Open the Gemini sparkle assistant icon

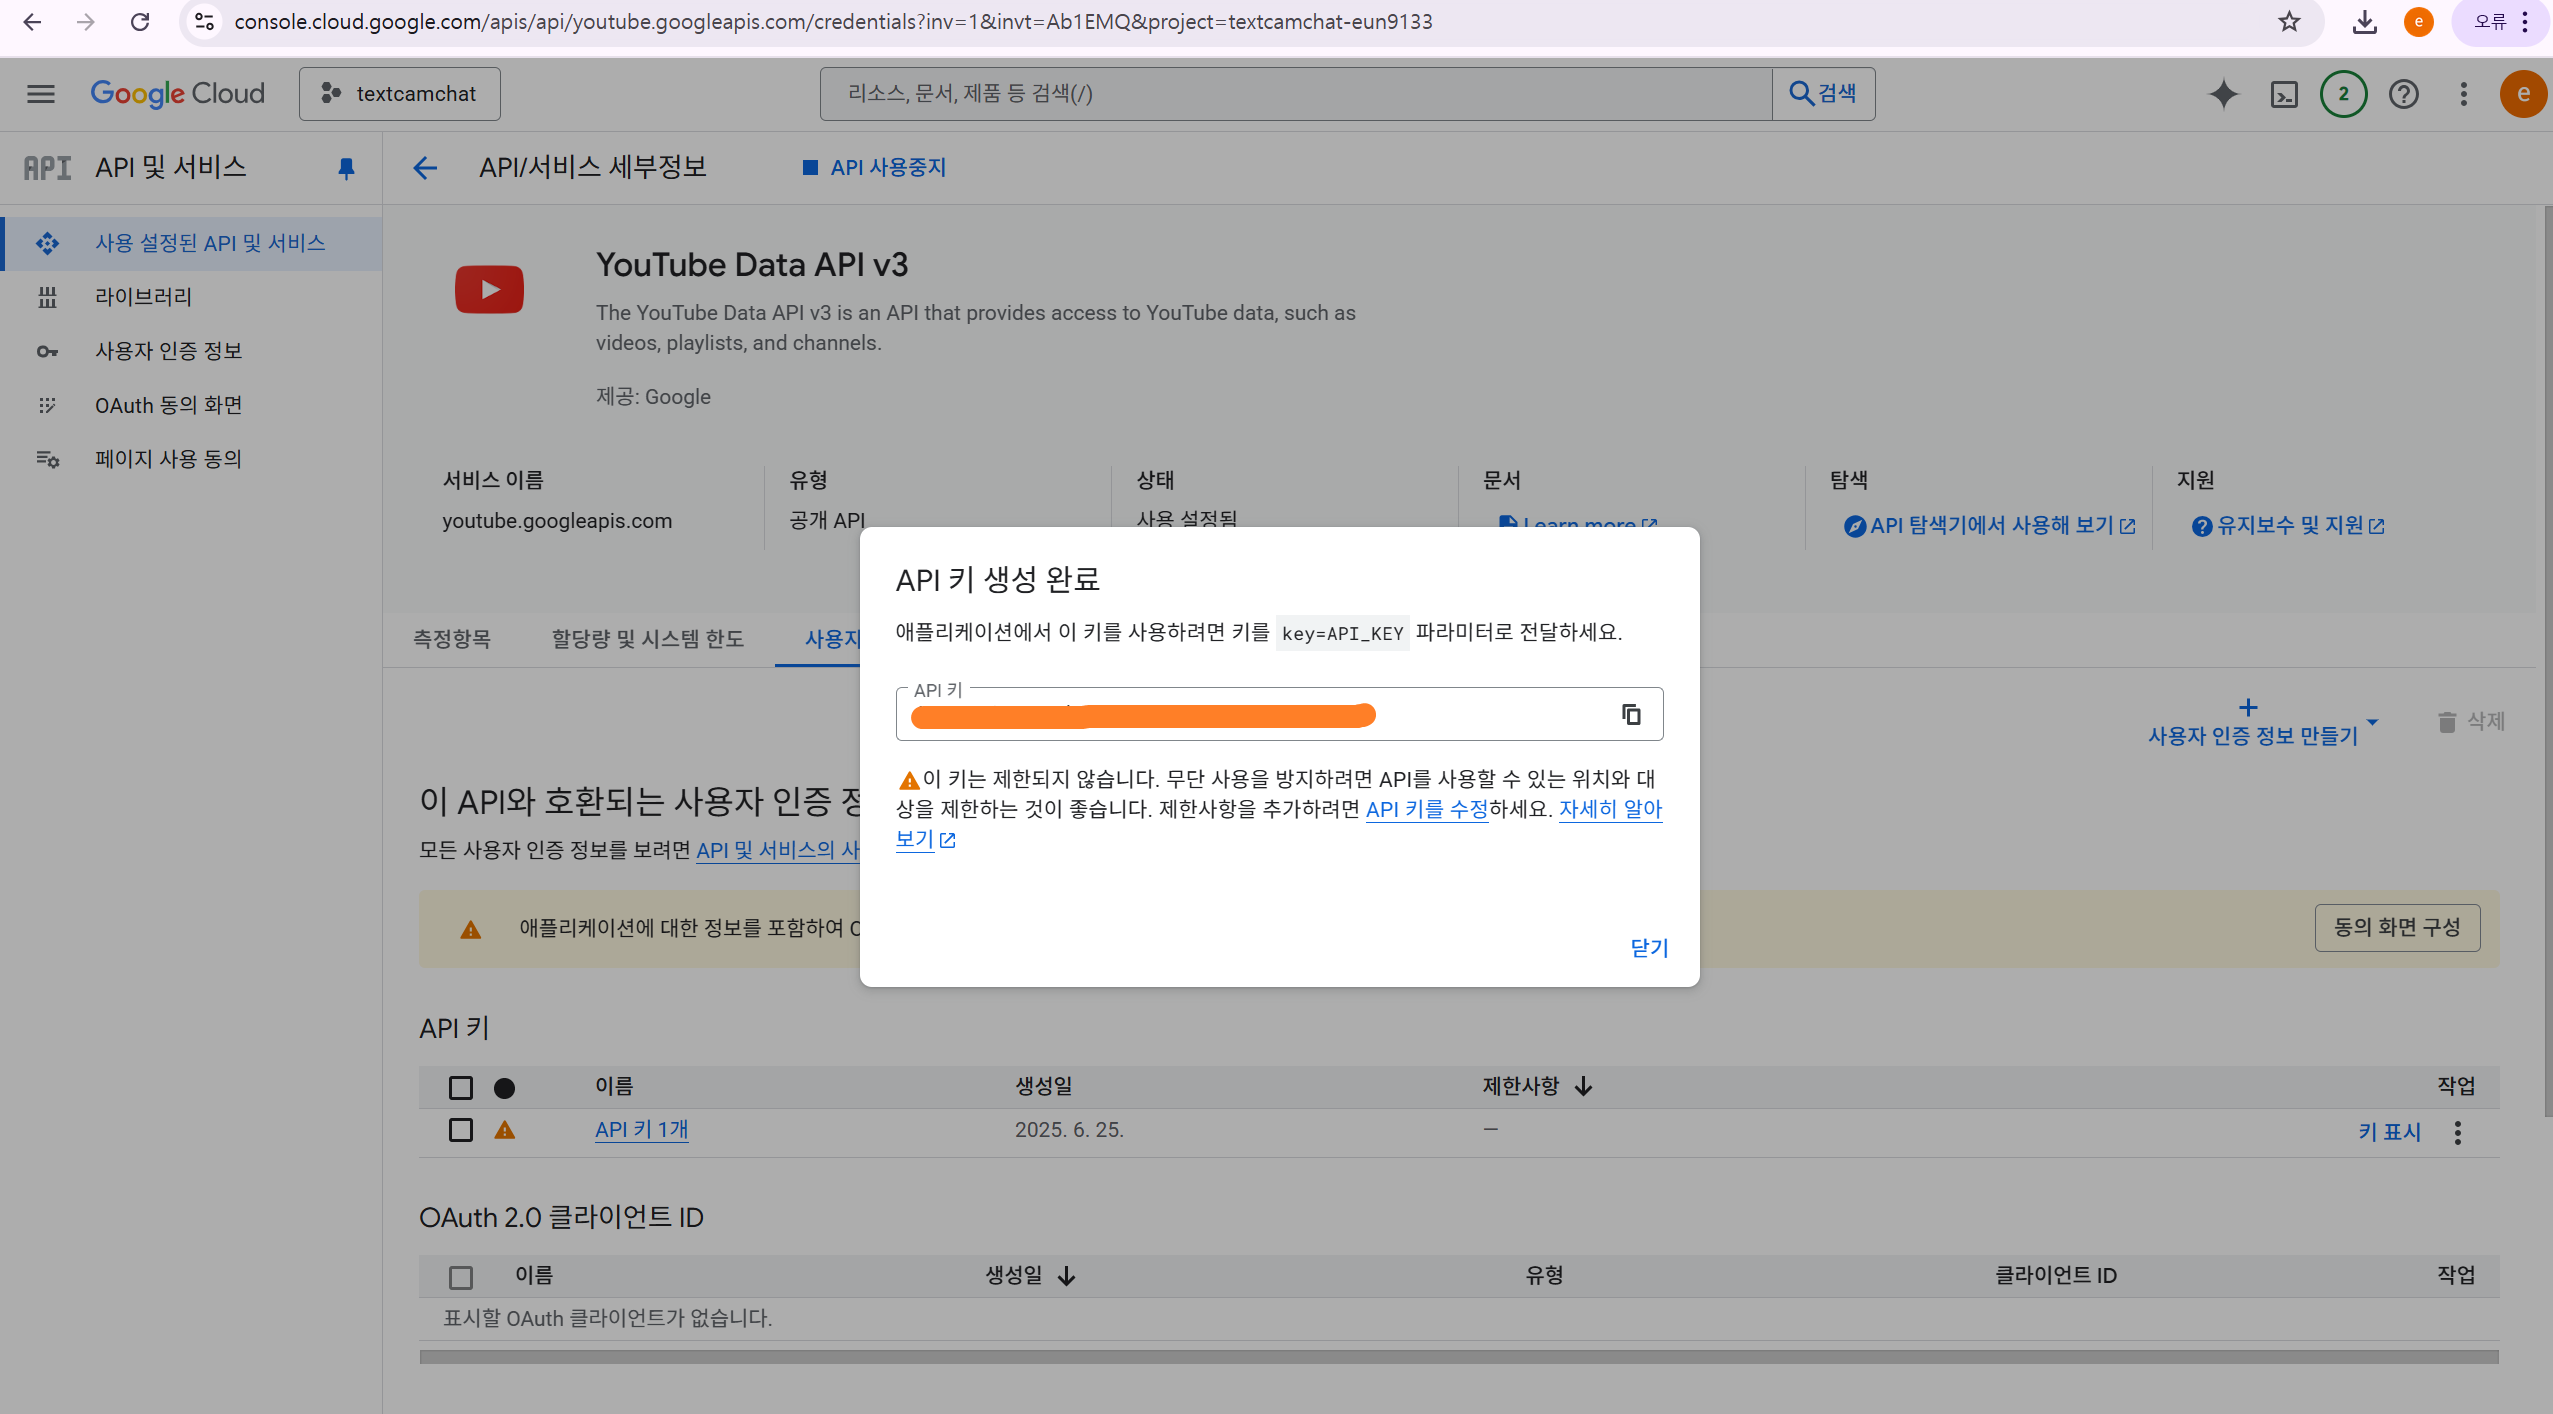(x=2223, y=94)
